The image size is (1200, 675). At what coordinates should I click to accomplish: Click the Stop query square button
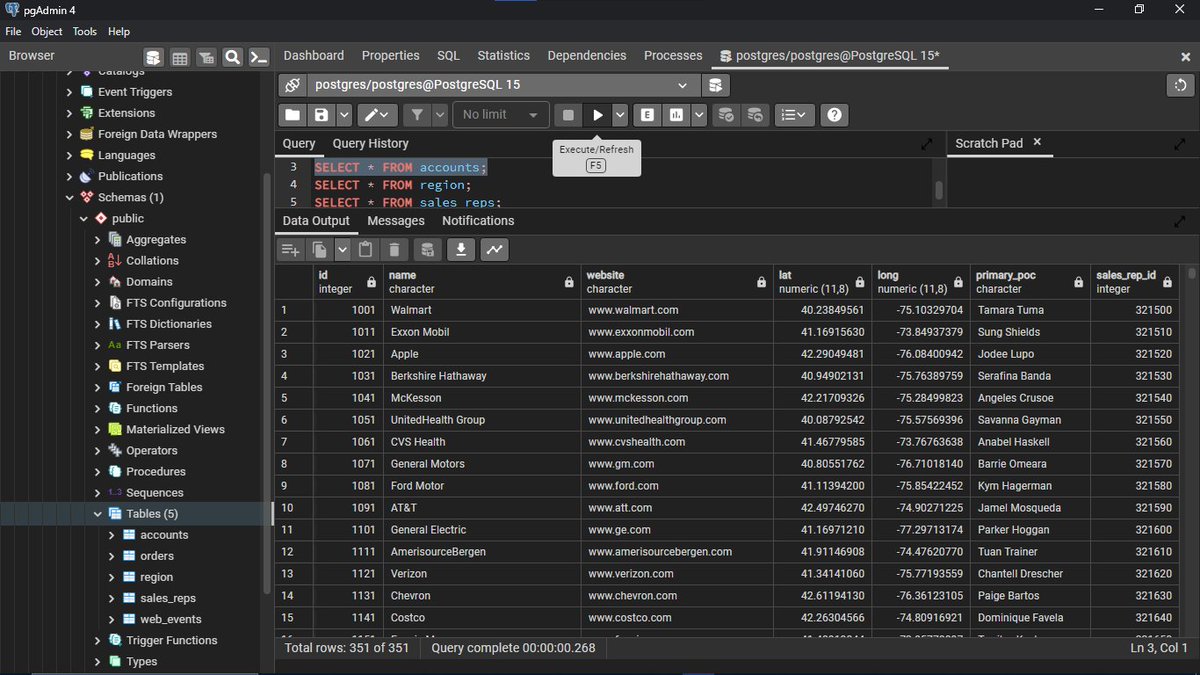pyautogui.click(x=568, y=115)
